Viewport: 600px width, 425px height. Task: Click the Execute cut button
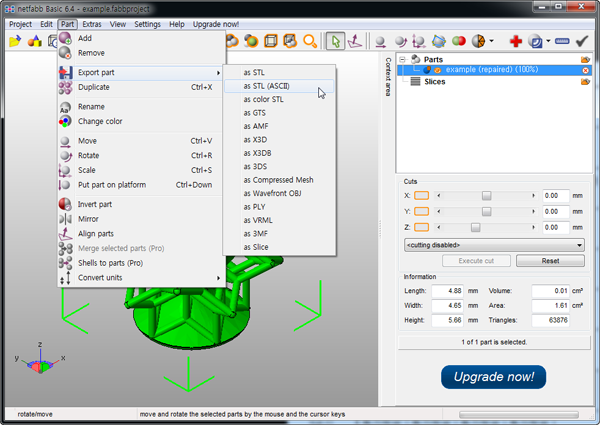click(476, 261)
